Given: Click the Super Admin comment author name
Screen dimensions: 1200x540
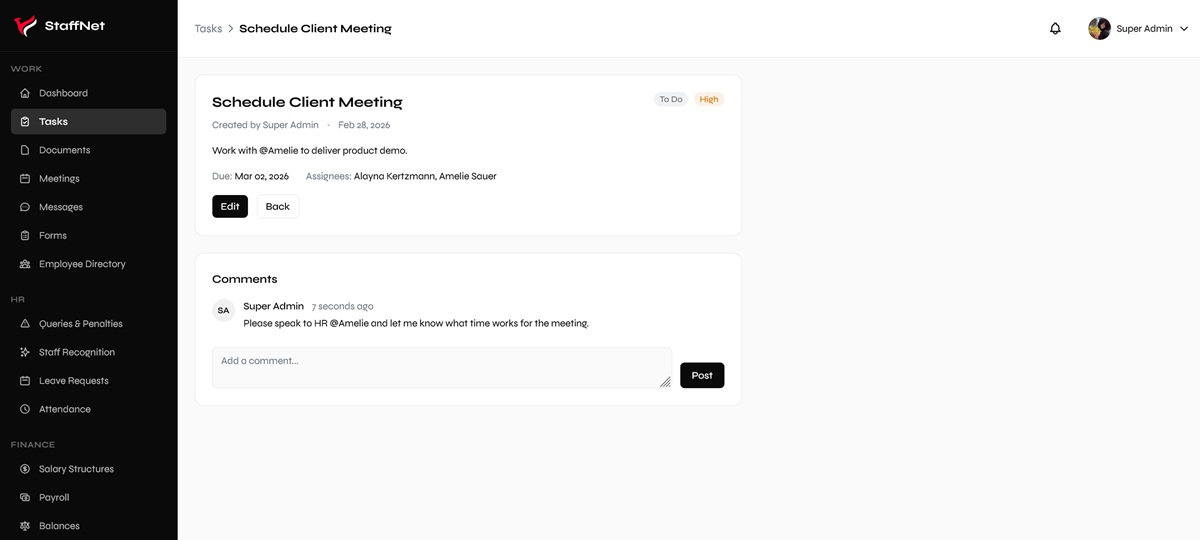Looking at the screenshot, I should point(274,306).
